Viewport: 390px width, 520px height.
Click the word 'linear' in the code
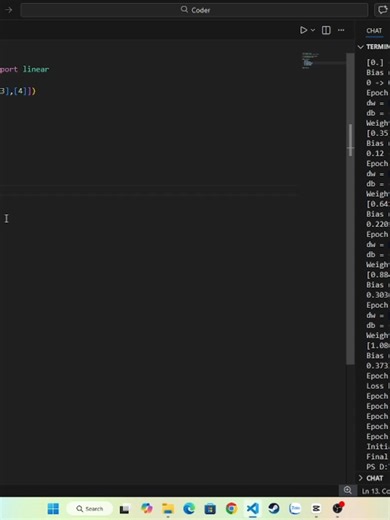pos(36,69)
